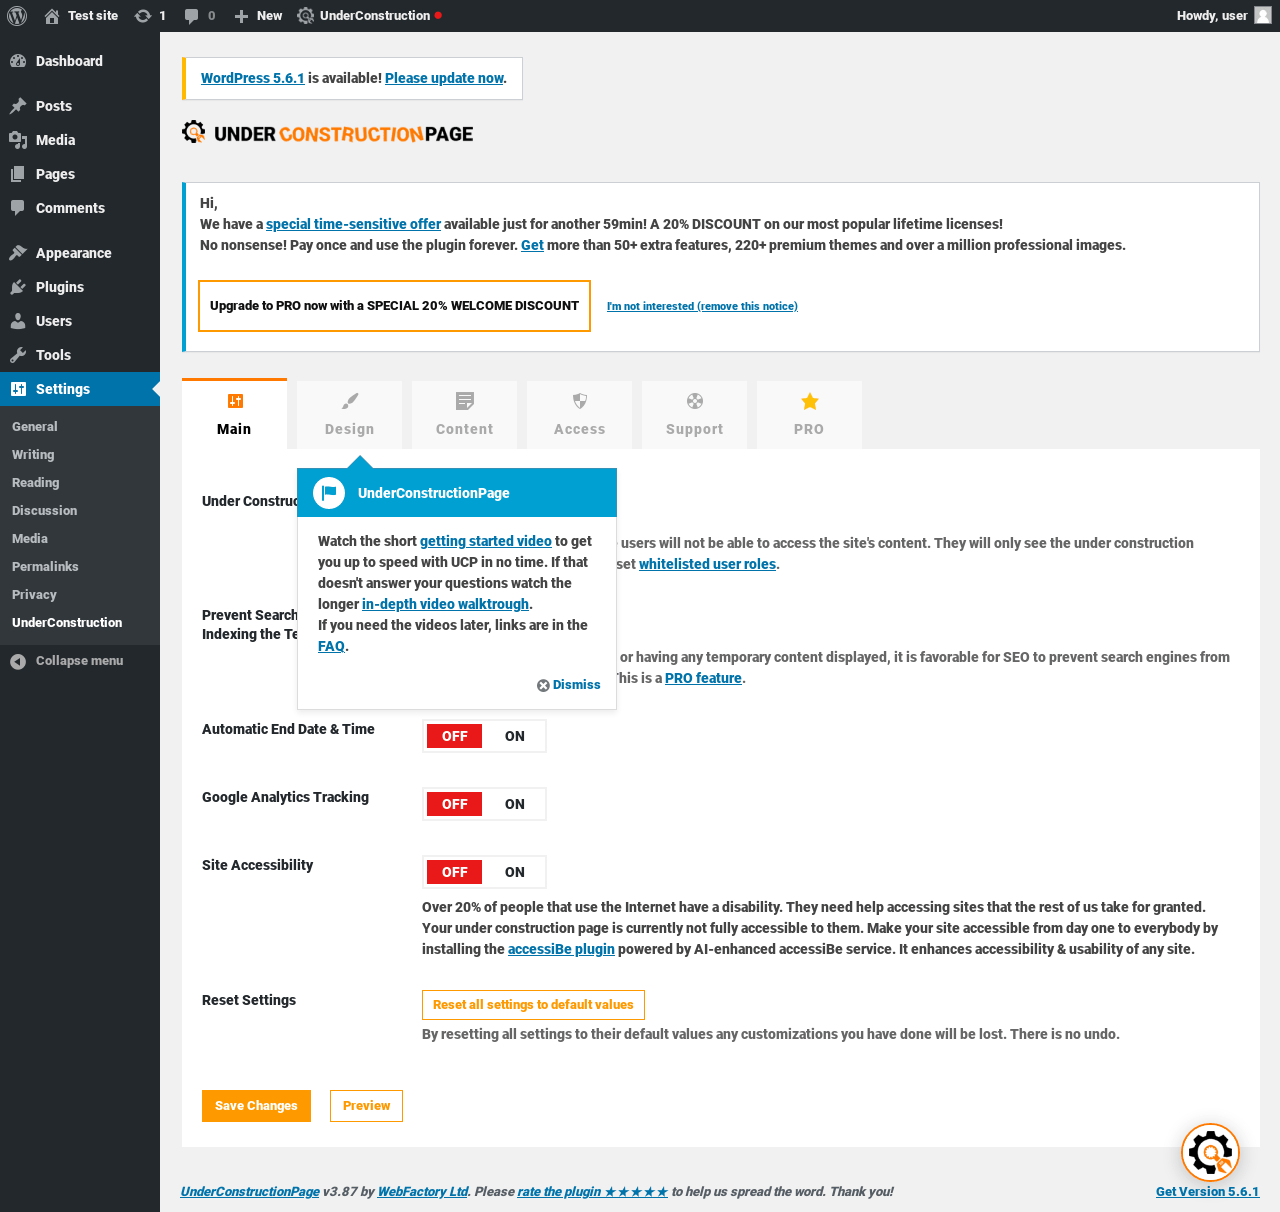Click the Appearance brush icon in sidebar
This screenshot has height=1212, width=1280.
tap(18, 253)
